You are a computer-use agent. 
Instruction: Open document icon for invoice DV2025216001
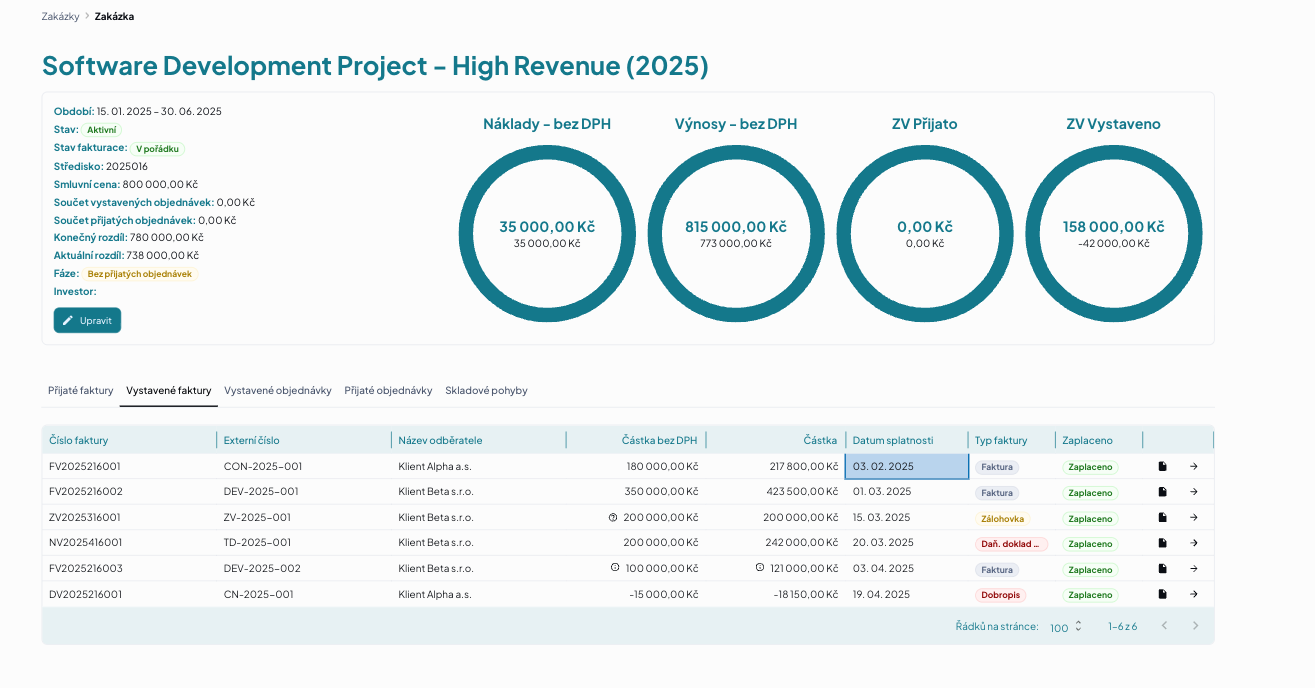click(x=1162, y=594)
